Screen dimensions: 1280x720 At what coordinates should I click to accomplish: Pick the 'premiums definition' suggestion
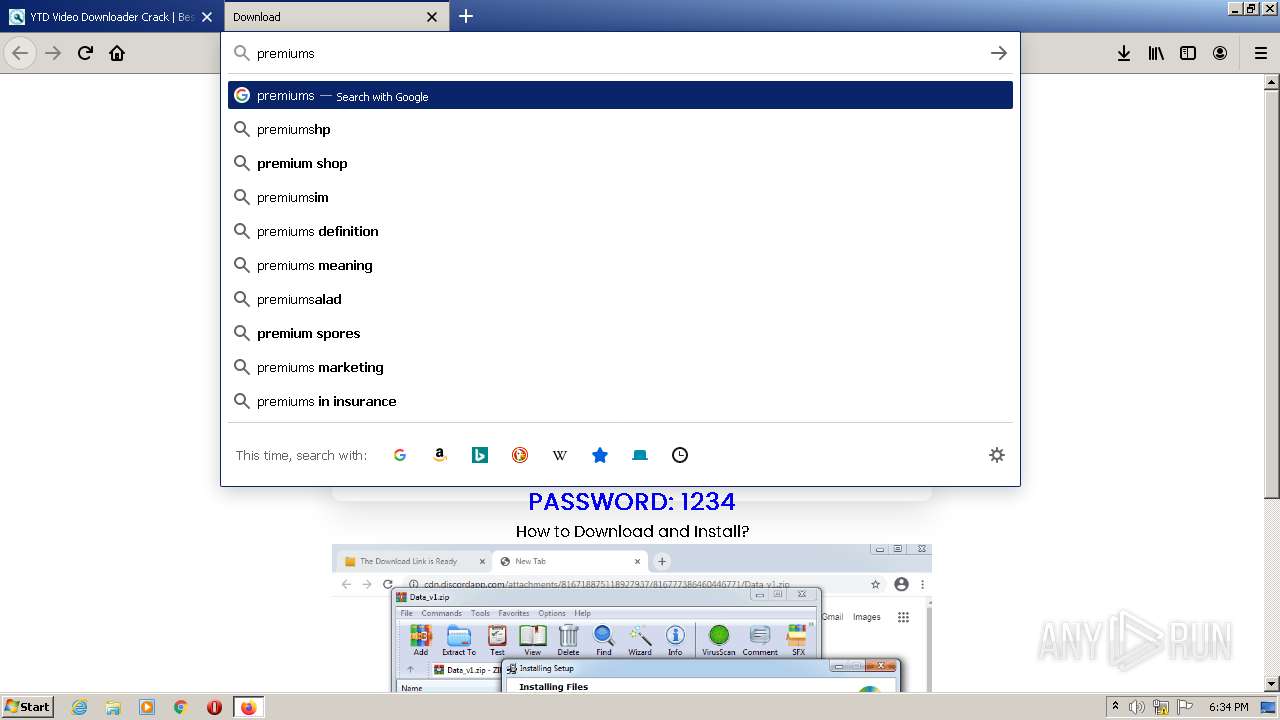click(620, 231)
